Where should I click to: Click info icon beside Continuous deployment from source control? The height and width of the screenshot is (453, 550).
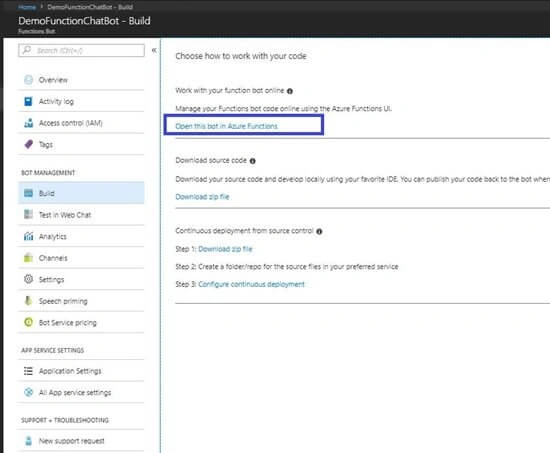pos(319,232)
